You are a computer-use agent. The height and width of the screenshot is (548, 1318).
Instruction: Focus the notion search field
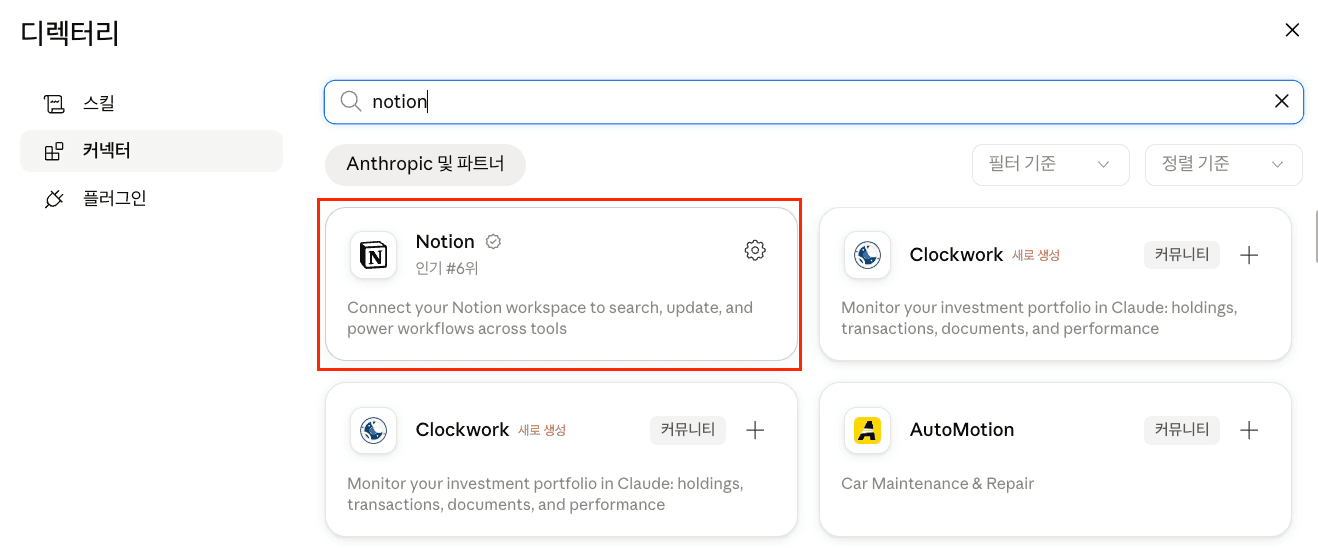click(x=814, y=101)
